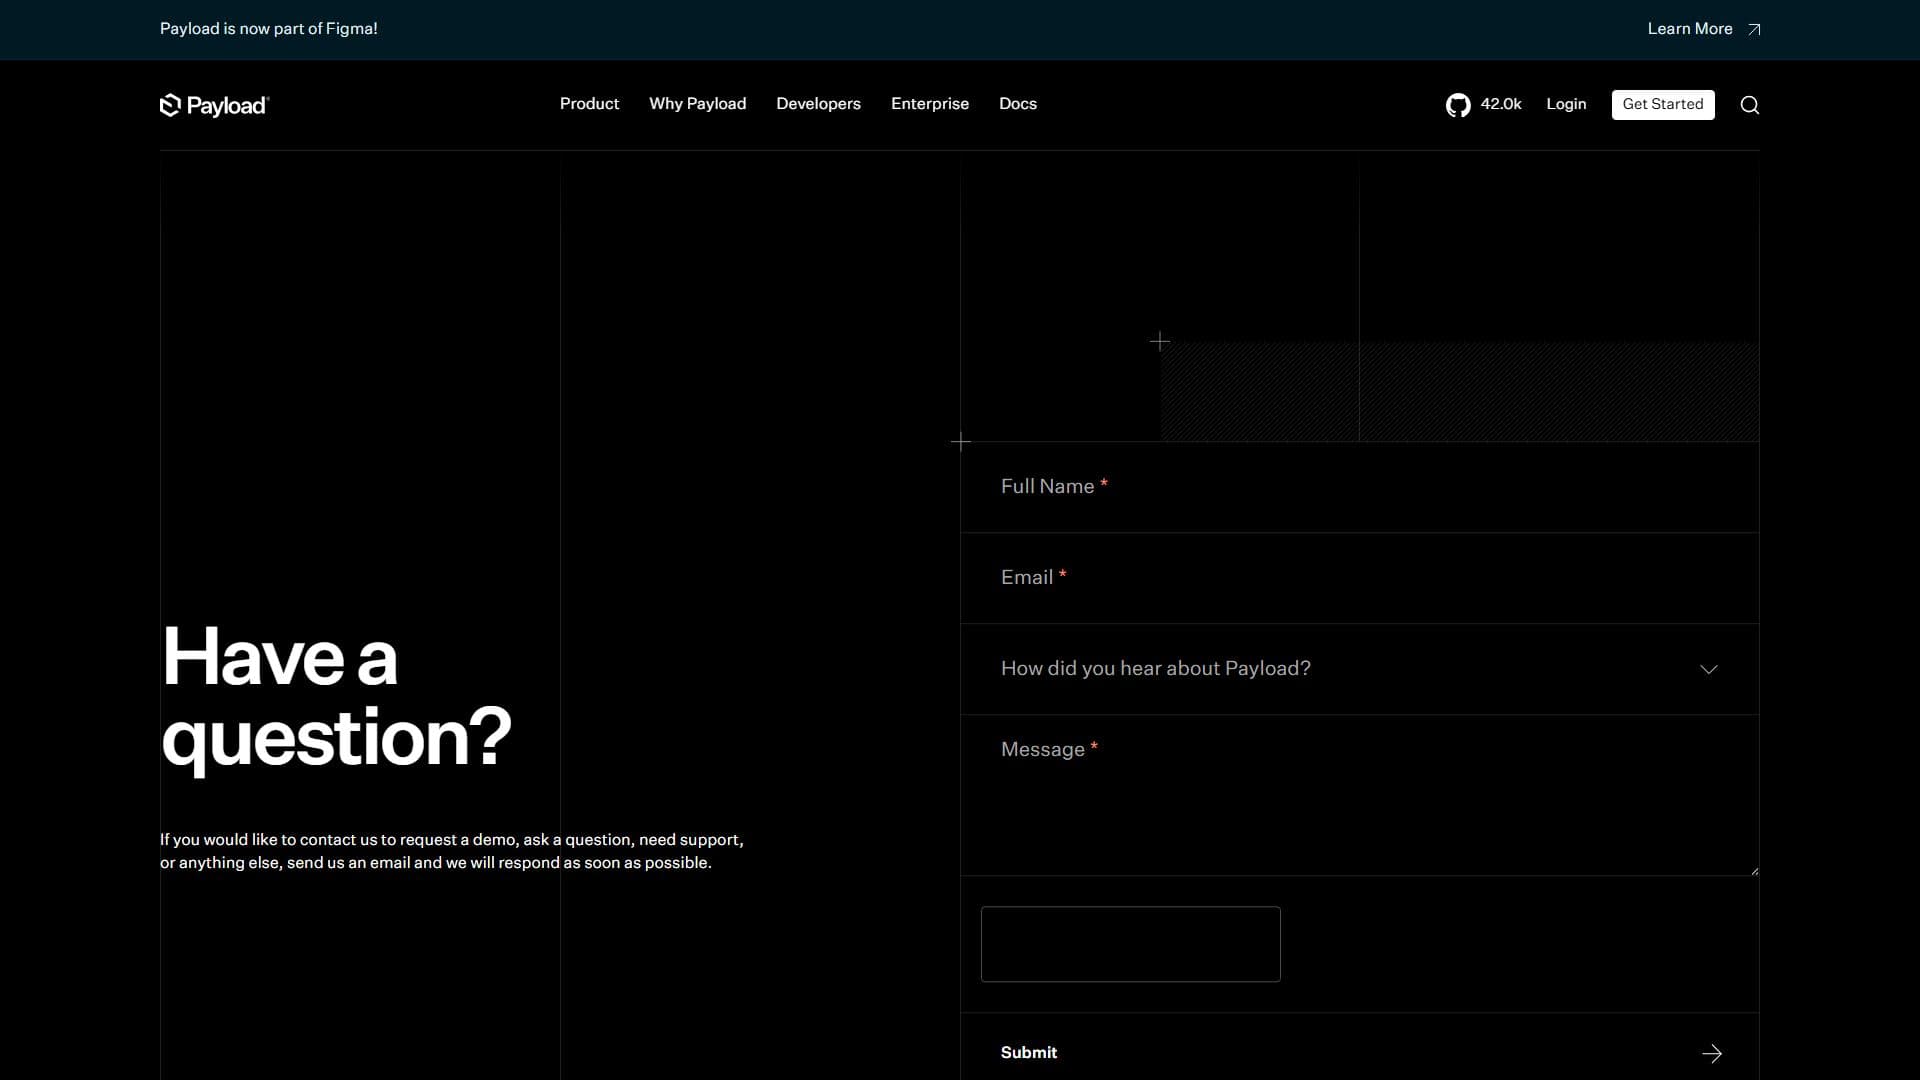Open the Product menu
Viewport: 1920px width, 1080px height.
pos(589,104)
